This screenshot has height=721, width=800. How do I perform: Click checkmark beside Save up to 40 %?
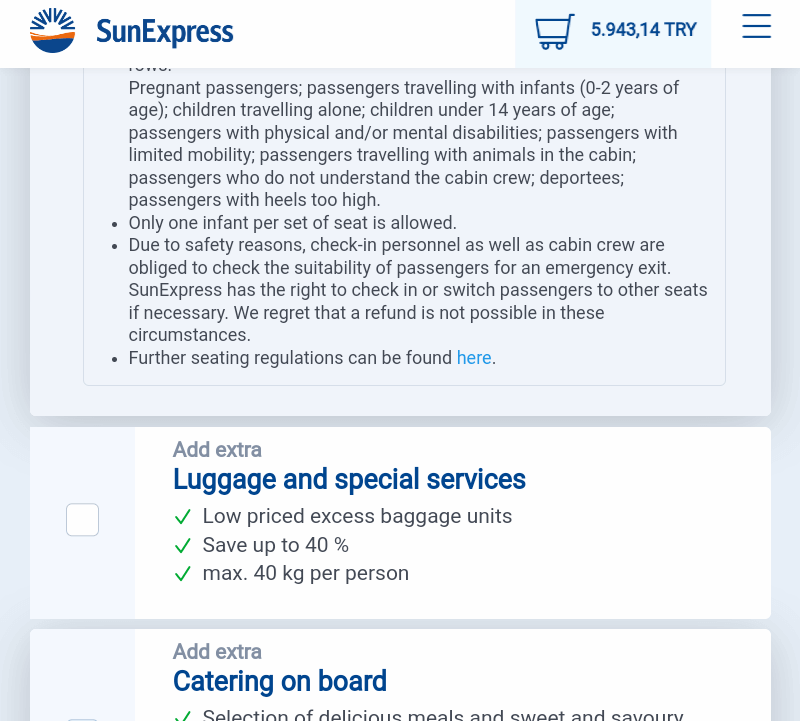point(182,545)
